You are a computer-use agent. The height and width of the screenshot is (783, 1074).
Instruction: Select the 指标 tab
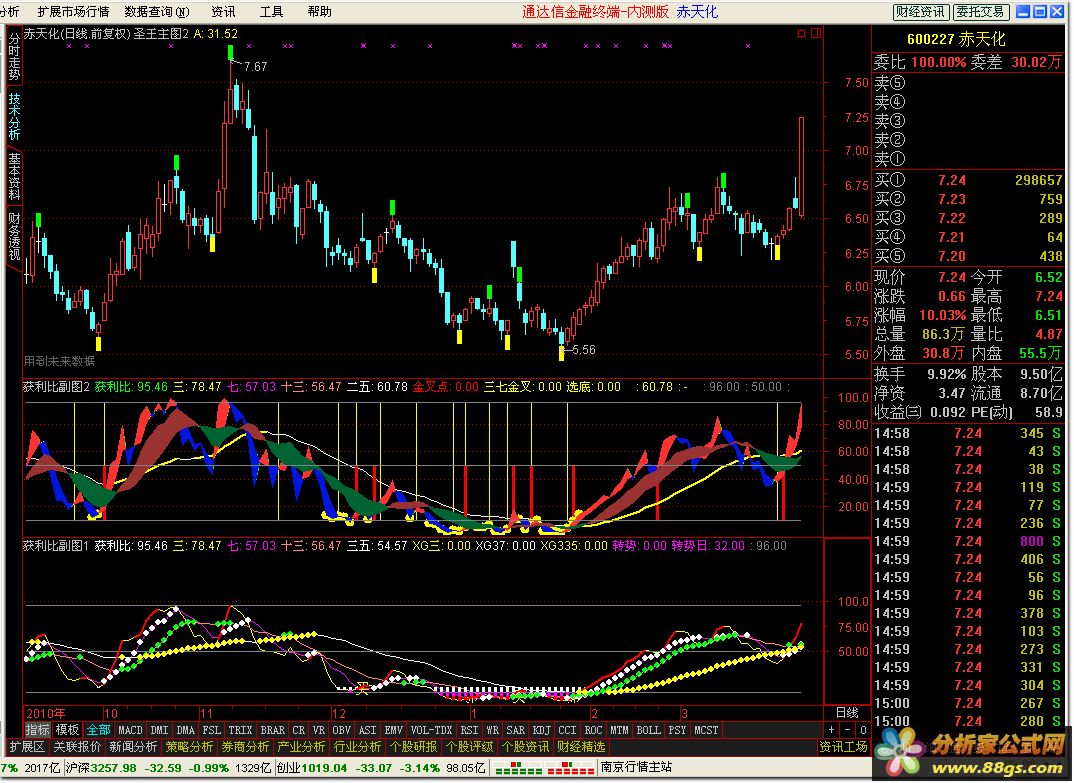coord(38,730)
